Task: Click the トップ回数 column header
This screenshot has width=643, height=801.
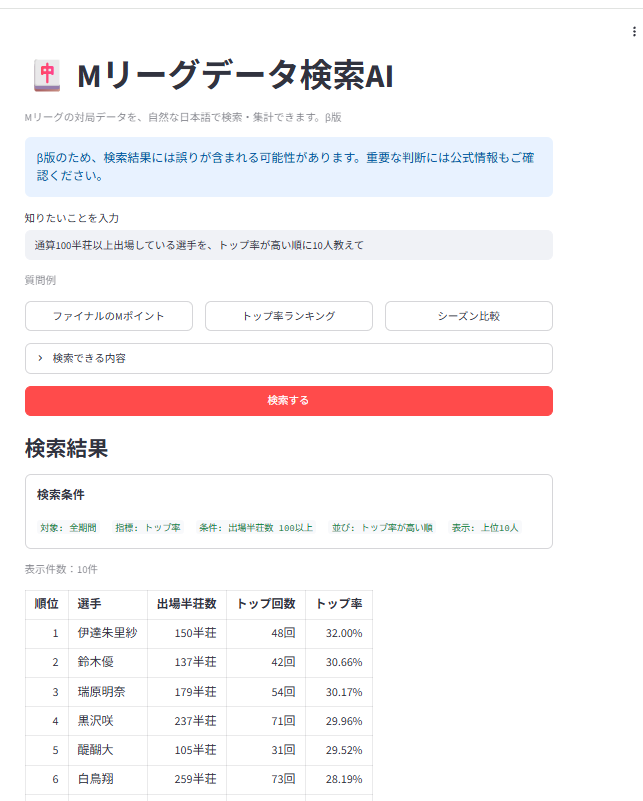Action: [x=266, y=604]
